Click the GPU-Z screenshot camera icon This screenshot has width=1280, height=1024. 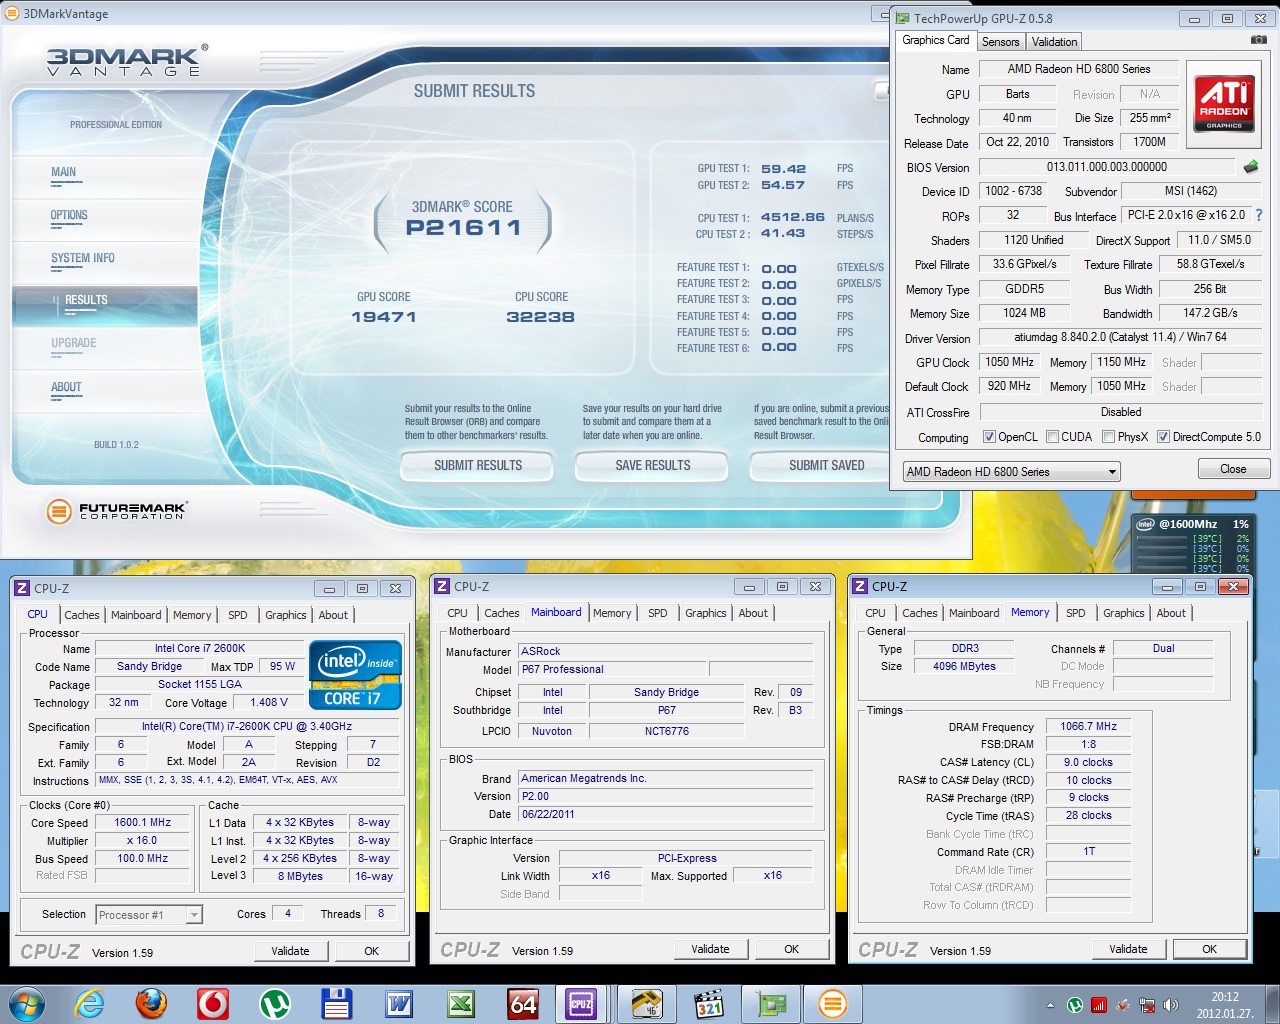click(1258, 40)
